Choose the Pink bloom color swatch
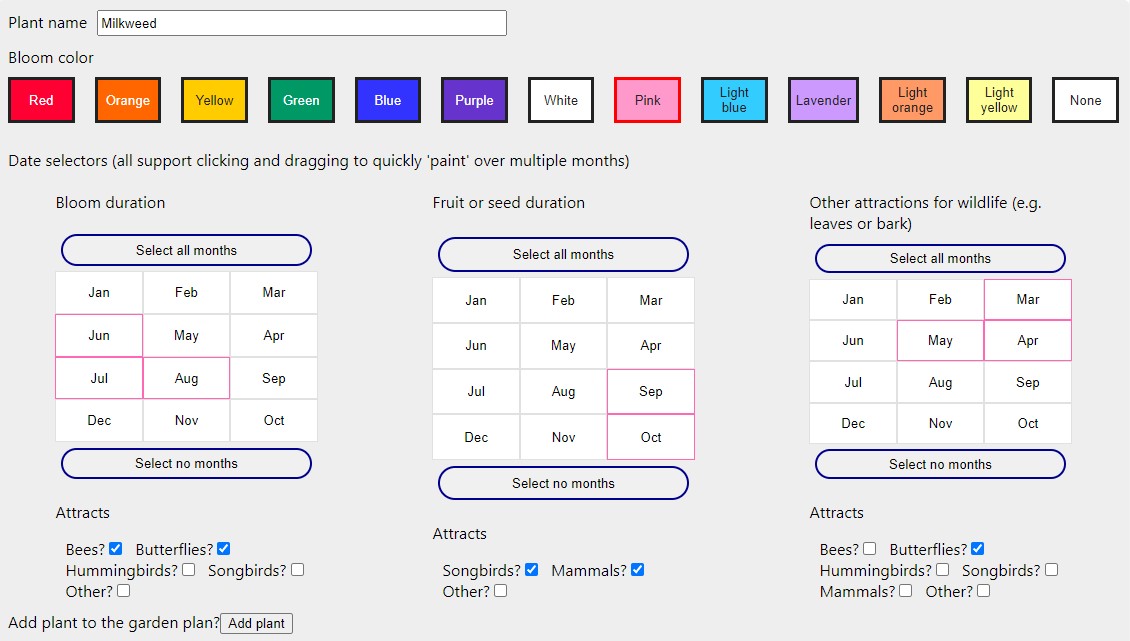This screenshot has height=641, width=1130. (647, 100)
